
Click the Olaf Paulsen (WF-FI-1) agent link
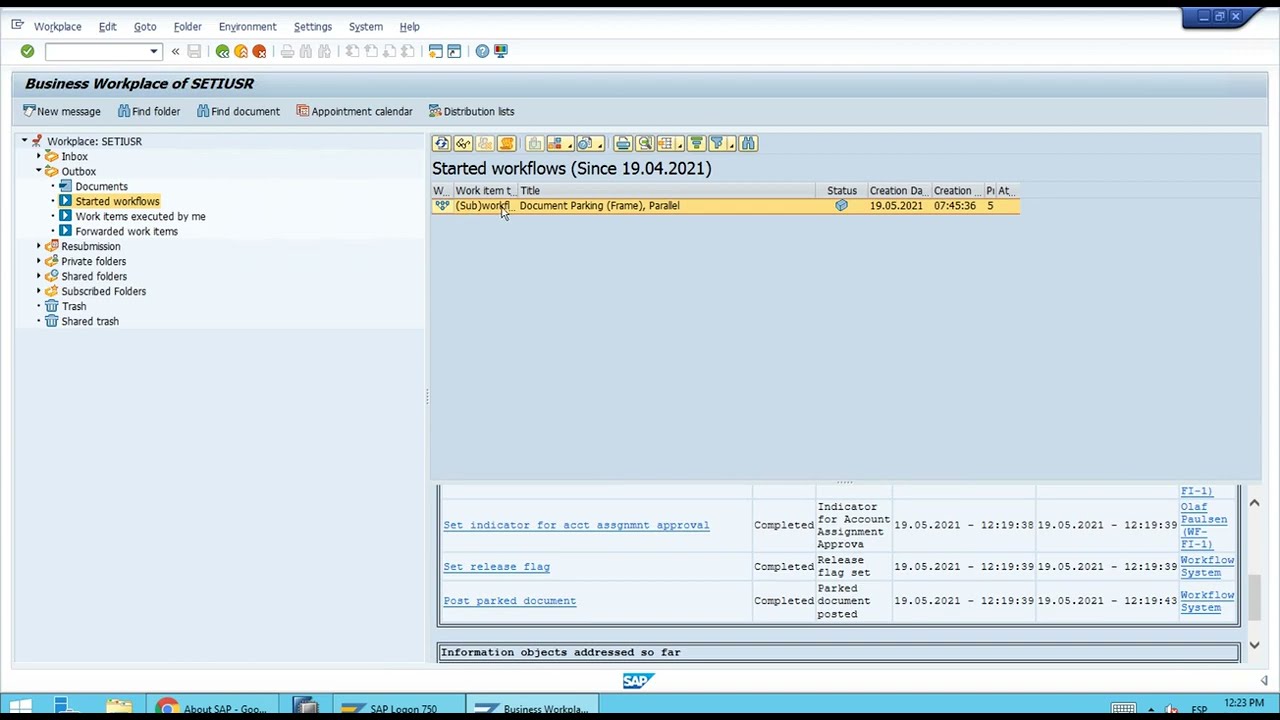[x=1203, y=525]
